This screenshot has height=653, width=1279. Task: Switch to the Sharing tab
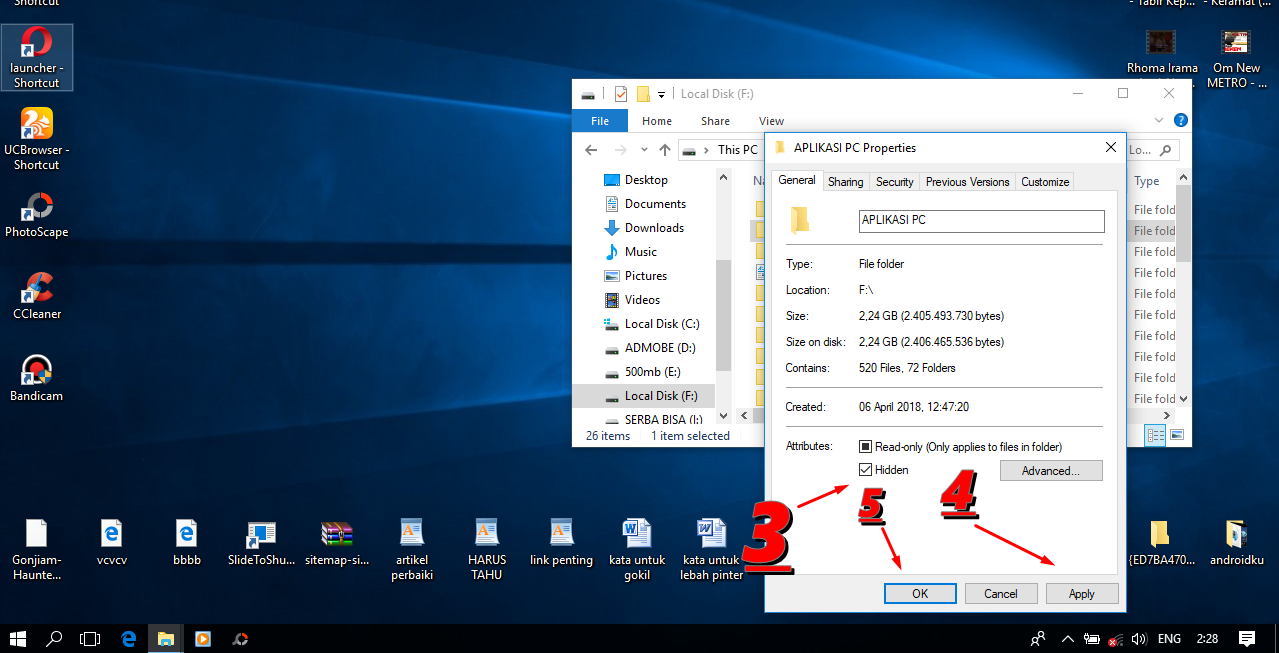[x=845, y=181]
